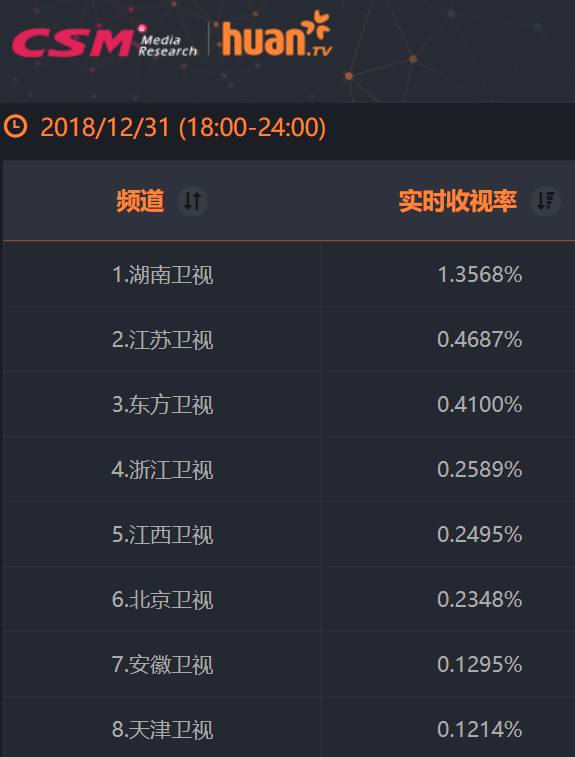
Task: Click the 0.2589% rating value
Action: 479,469
